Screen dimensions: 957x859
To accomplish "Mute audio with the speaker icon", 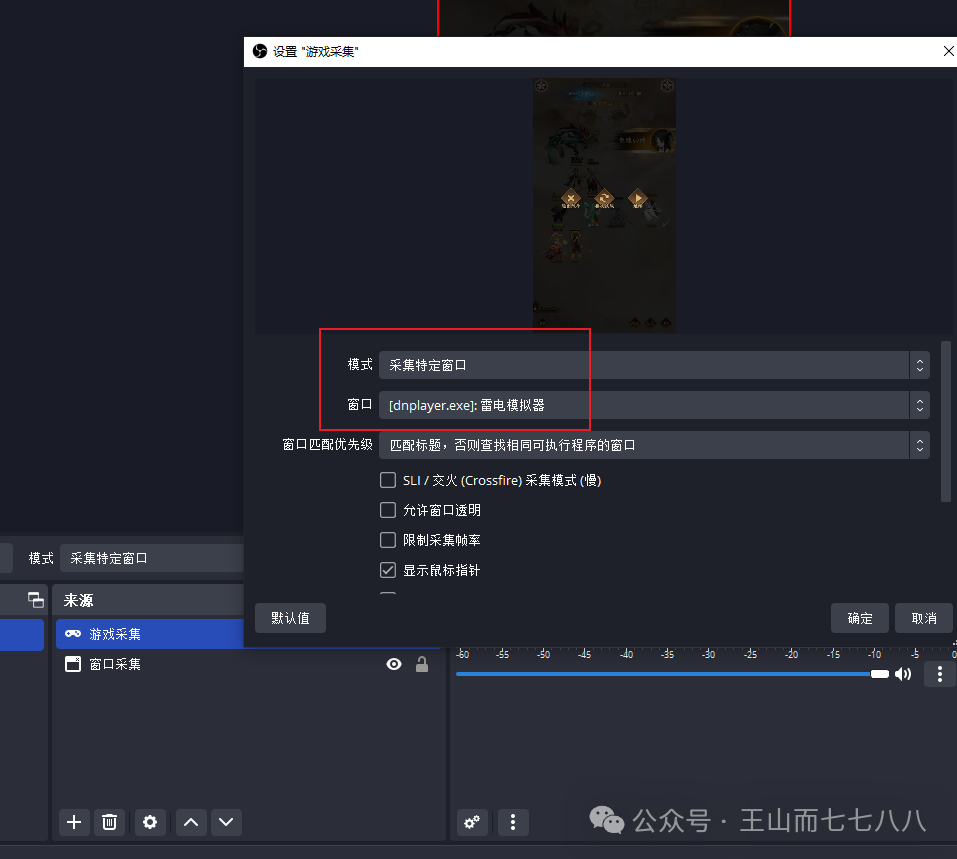I will [903, 674].
